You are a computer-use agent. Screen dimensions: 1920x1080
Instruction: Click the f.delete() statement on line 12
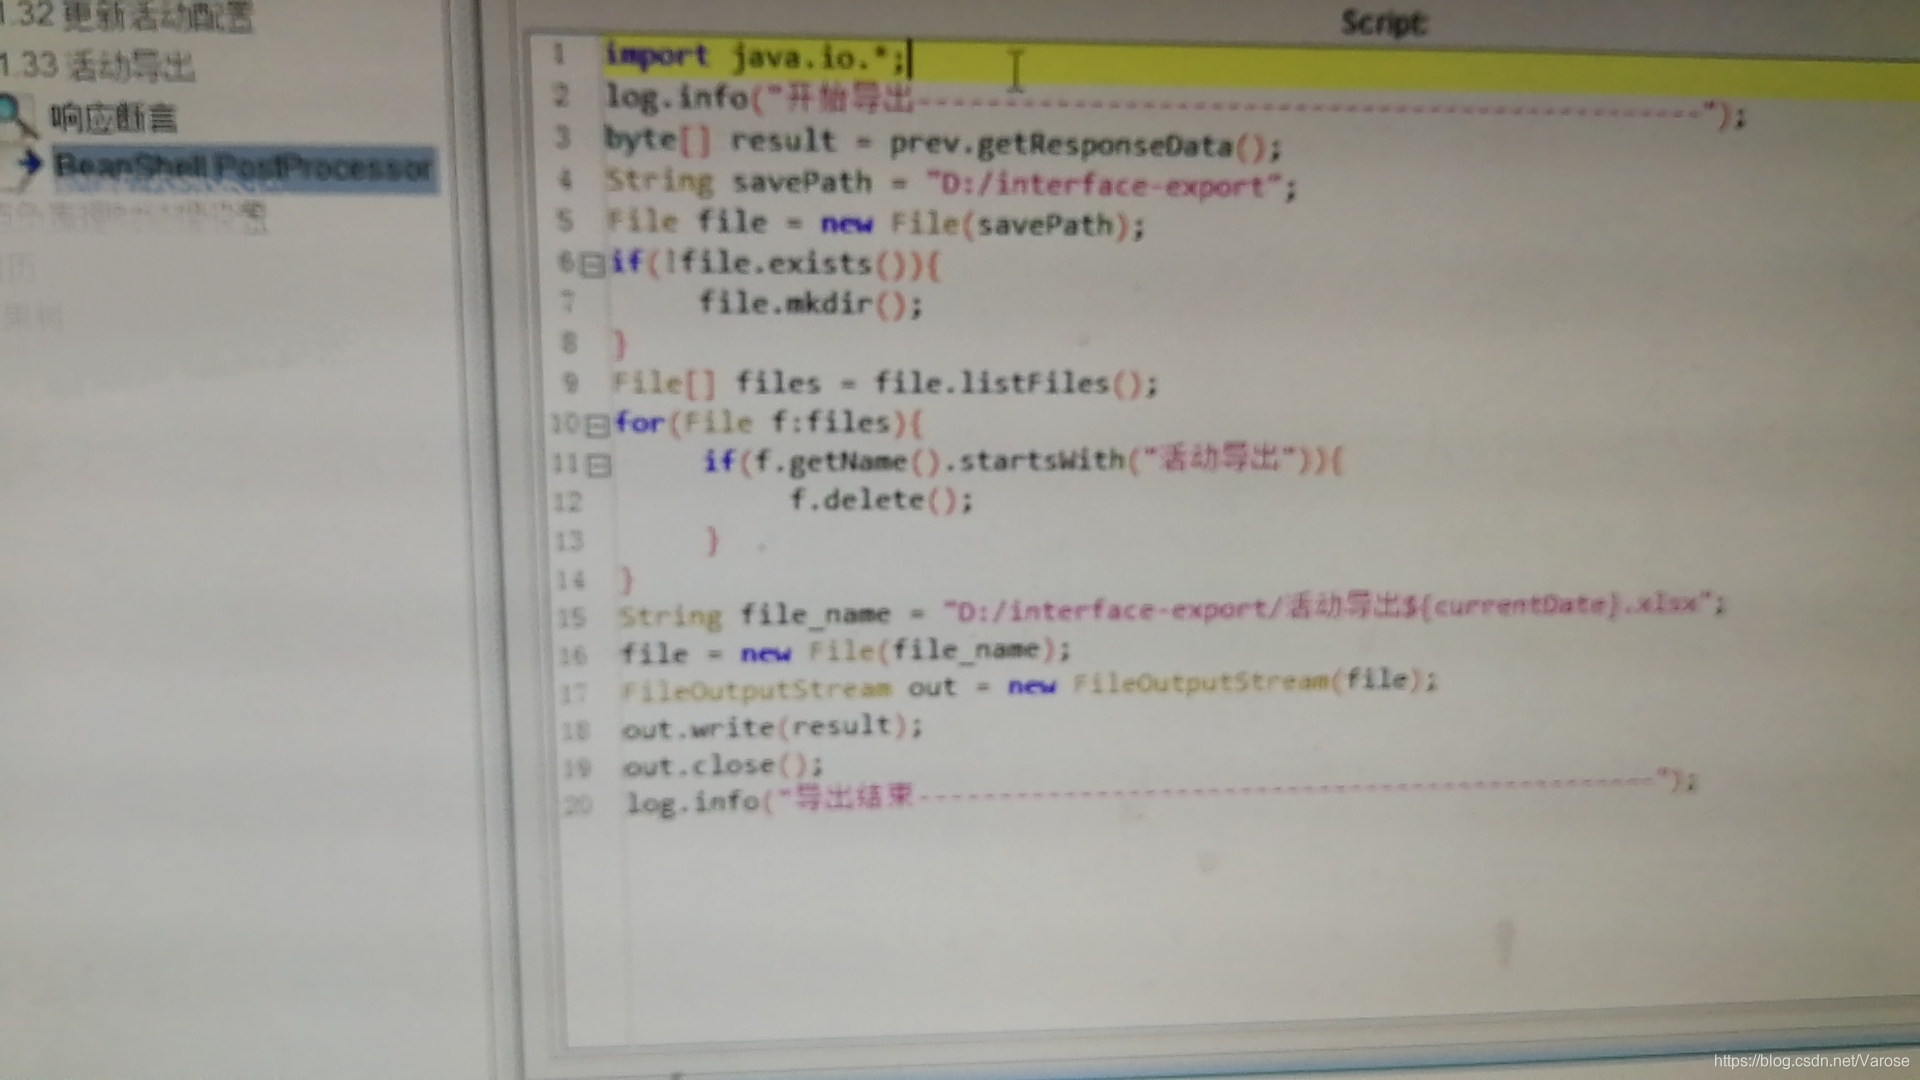click(880, 500)
